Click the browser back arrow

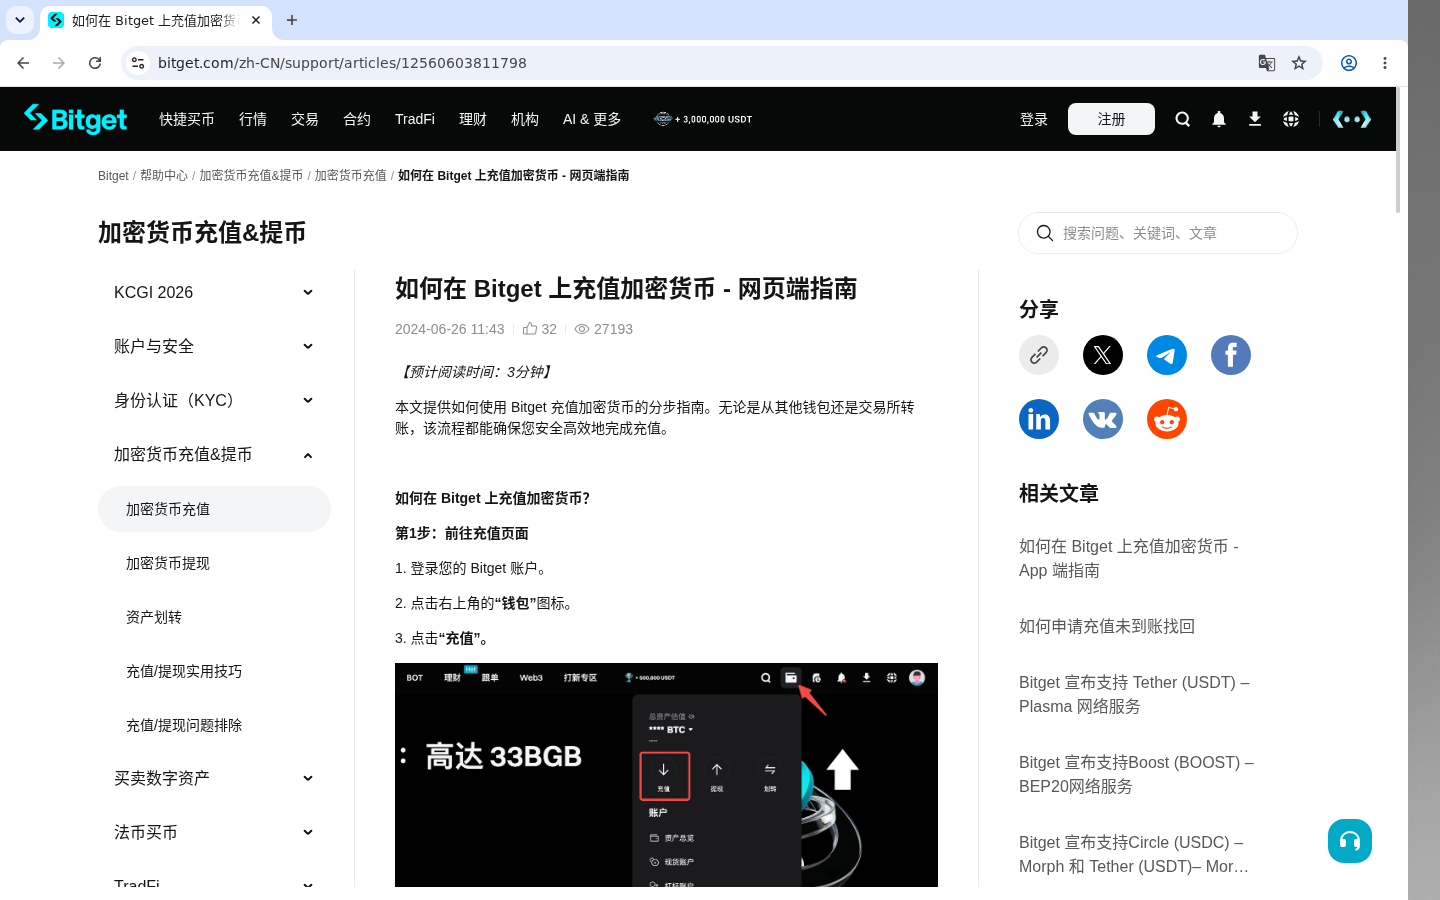[23, 63]
